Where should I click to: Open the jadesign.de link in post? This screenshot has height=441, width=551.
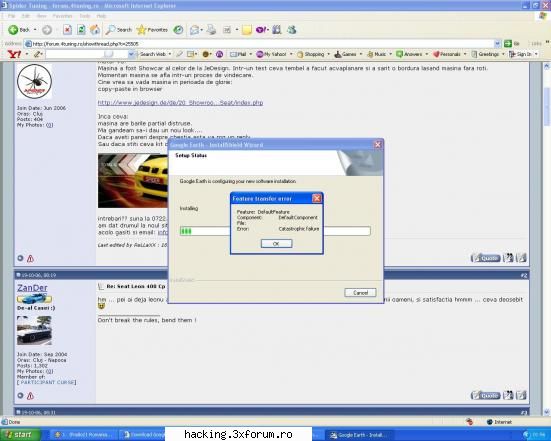180,103
